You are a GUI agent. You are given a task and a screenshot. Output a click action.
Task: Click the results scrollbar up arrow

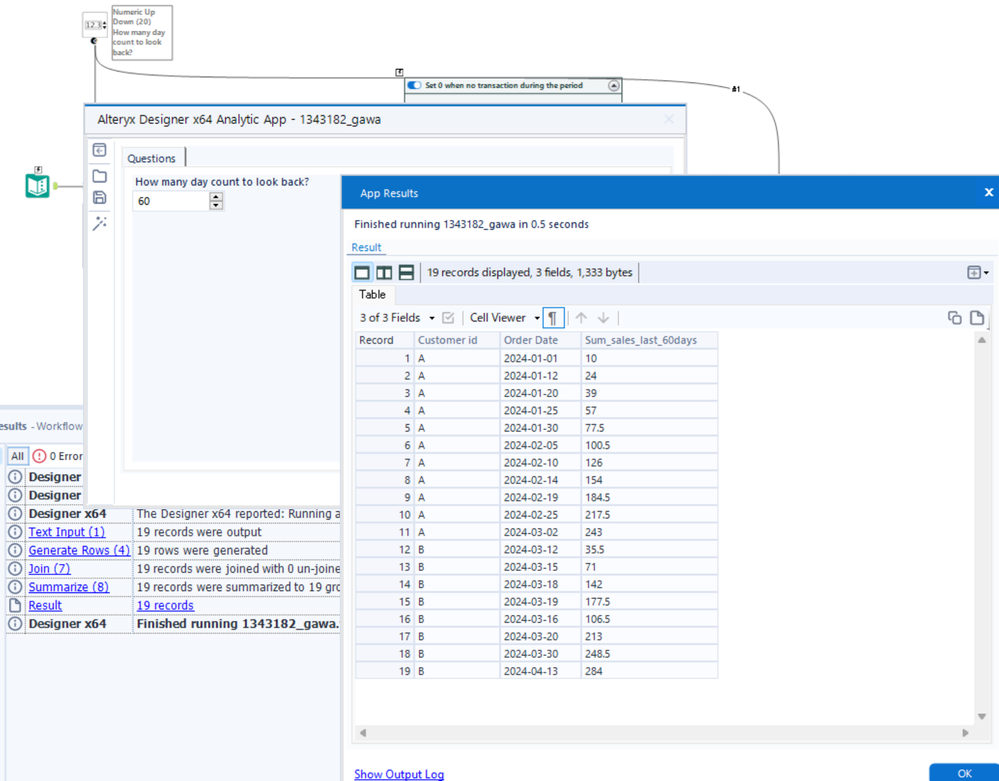point(982,340)
